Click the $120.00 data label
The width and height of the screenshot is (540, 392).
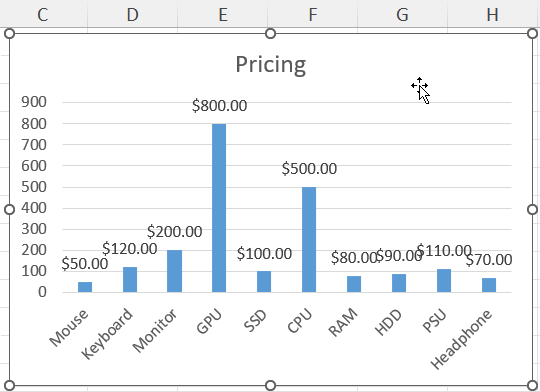(x=130, y=248)
